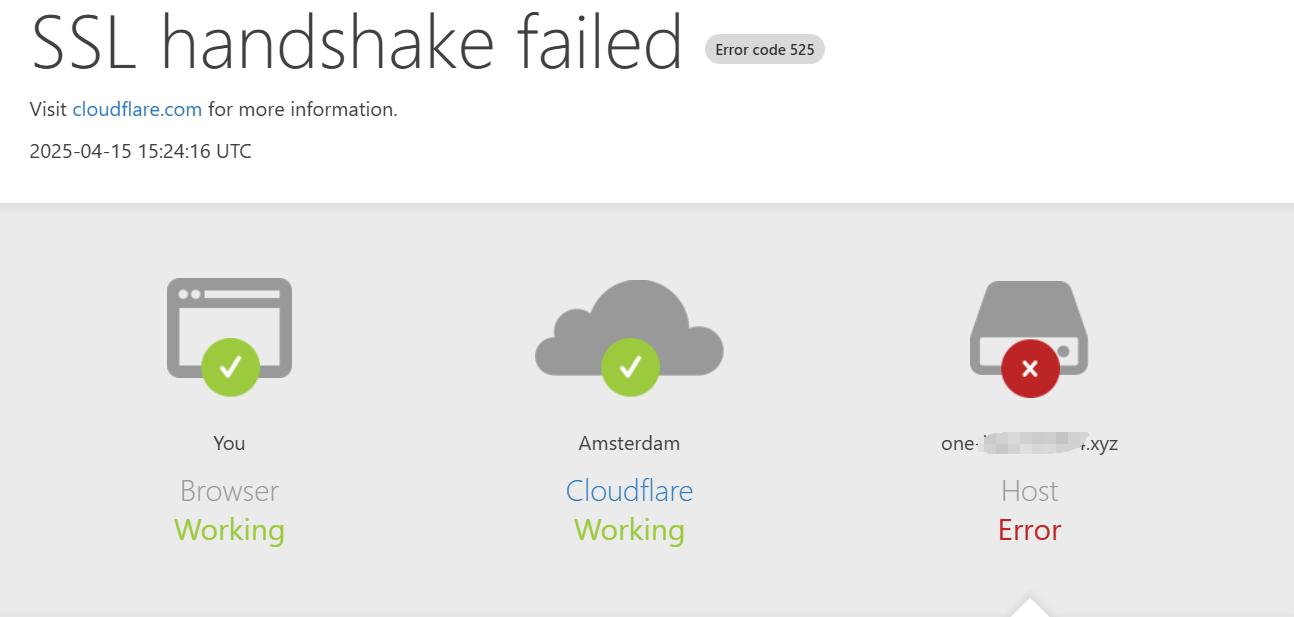Image resolution: width=1294 pixels, height=617 pixels.
Task: Click the gray Browser label
Action: [229, 491]
